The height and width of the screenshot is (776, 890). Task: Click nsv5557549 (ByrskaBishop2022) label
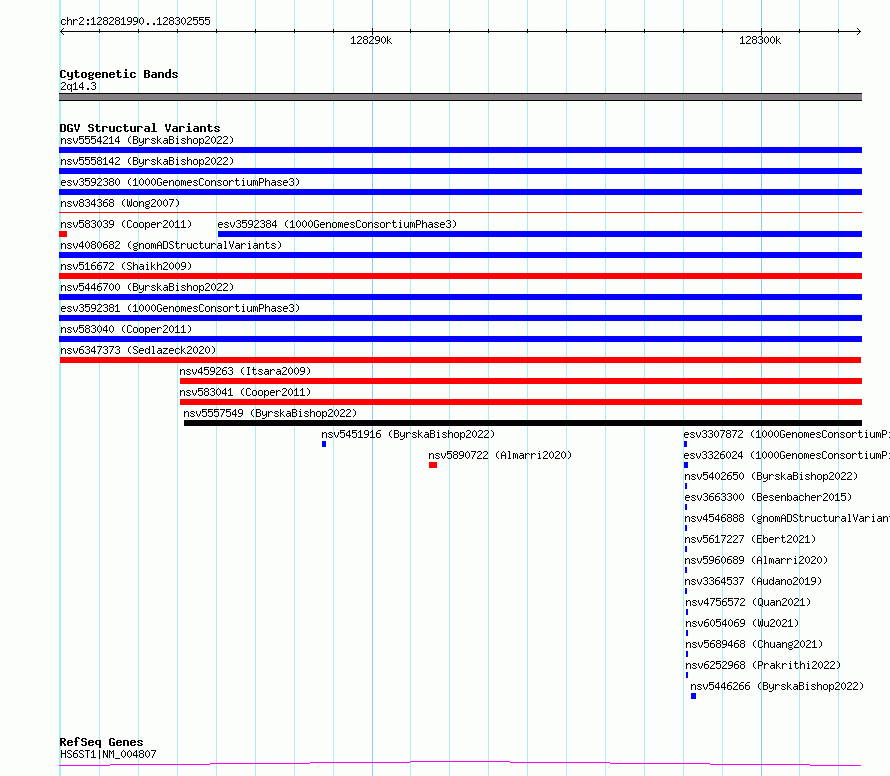pos(270,413)
